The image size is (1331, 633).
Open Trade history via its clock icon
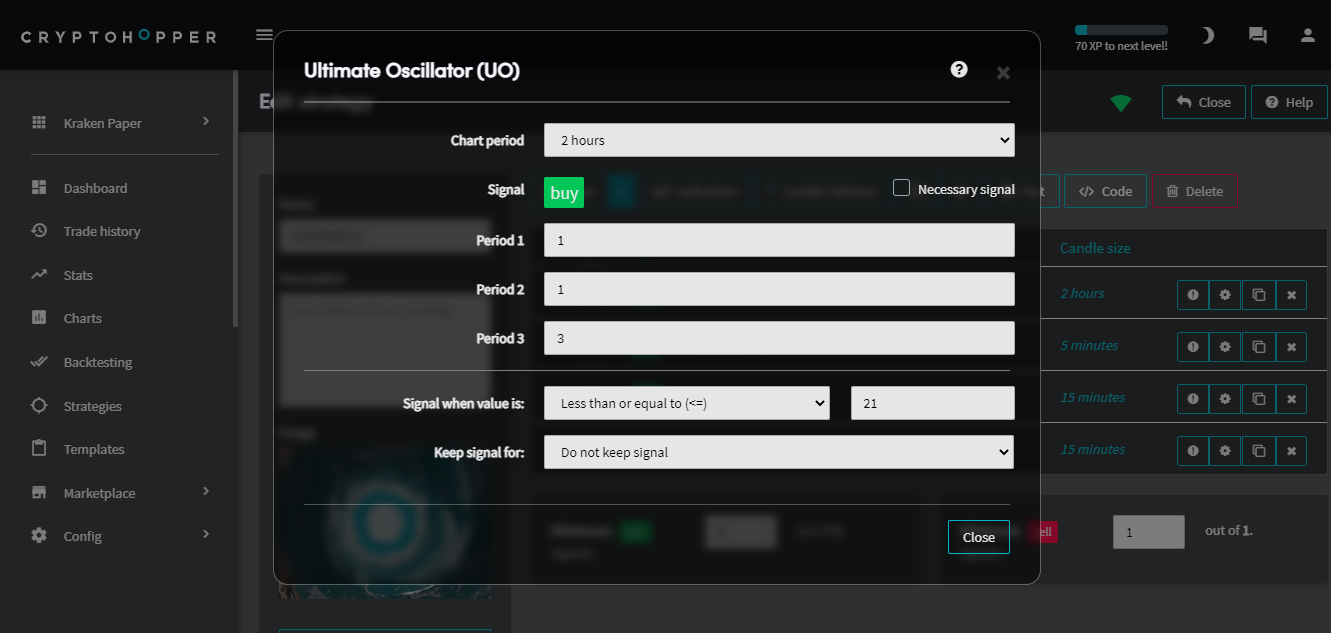click(39, 231)
